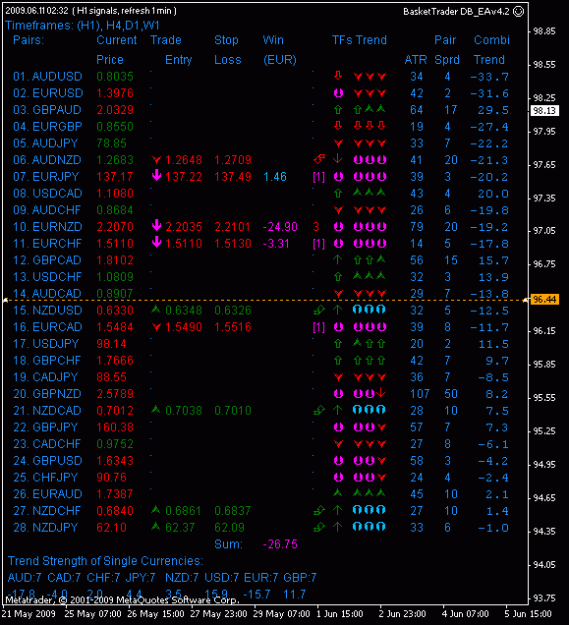Click the magenta down arrow before EURCHF entry 1.5110
The height and width of the screenshot is (625, 569).
[157, 242]
